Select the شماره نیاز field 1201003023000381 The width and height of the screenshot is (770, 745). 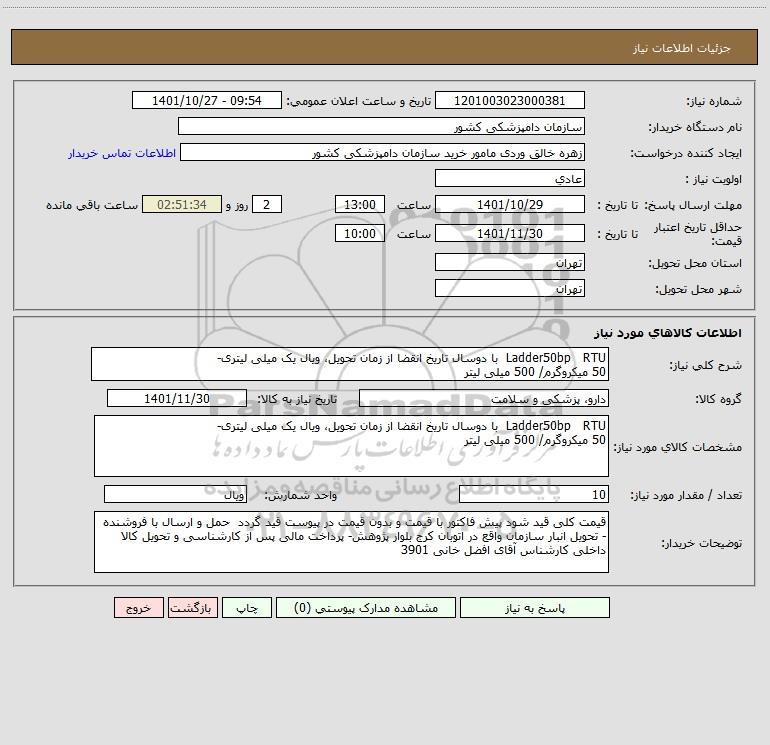click(x=510, y=101)
